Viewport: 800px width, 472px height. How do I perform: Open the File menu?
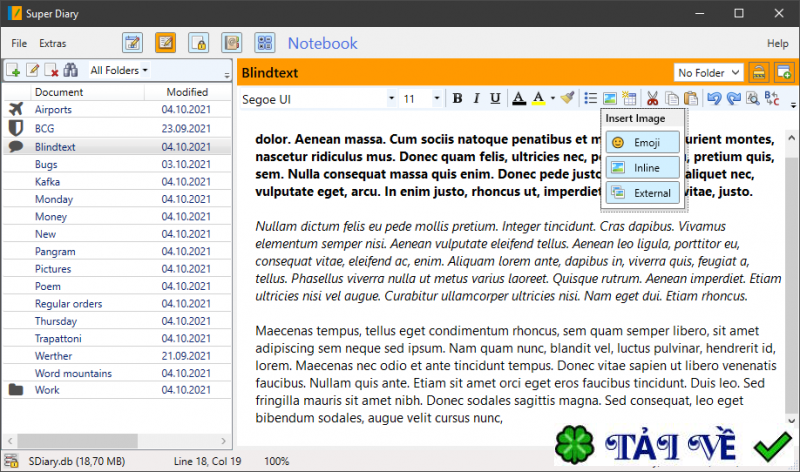coord(19,43)
